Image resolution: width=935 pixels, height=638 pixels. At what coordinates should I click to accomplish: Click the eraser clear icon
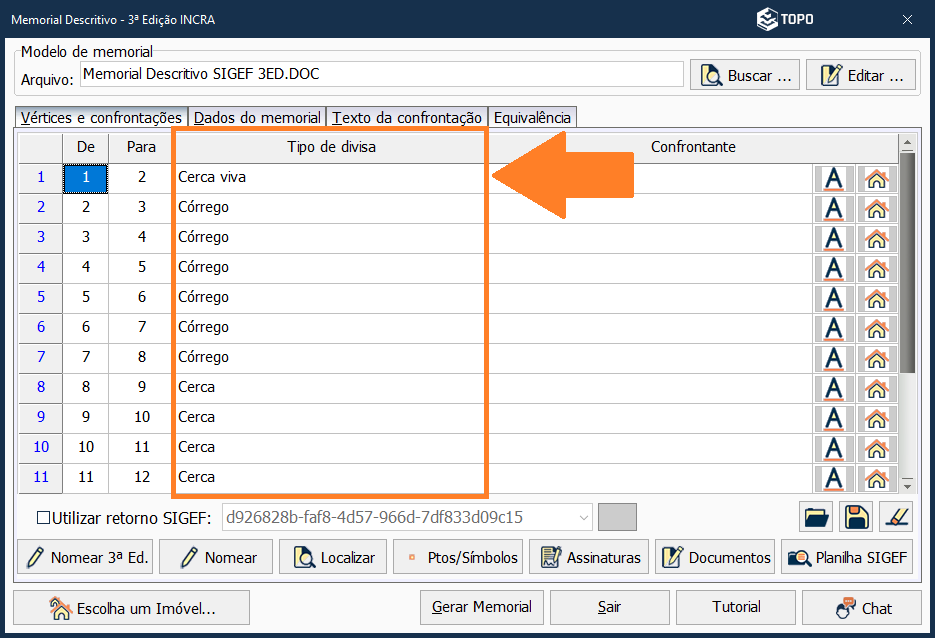pyautogui.click(x=895, y=517)
